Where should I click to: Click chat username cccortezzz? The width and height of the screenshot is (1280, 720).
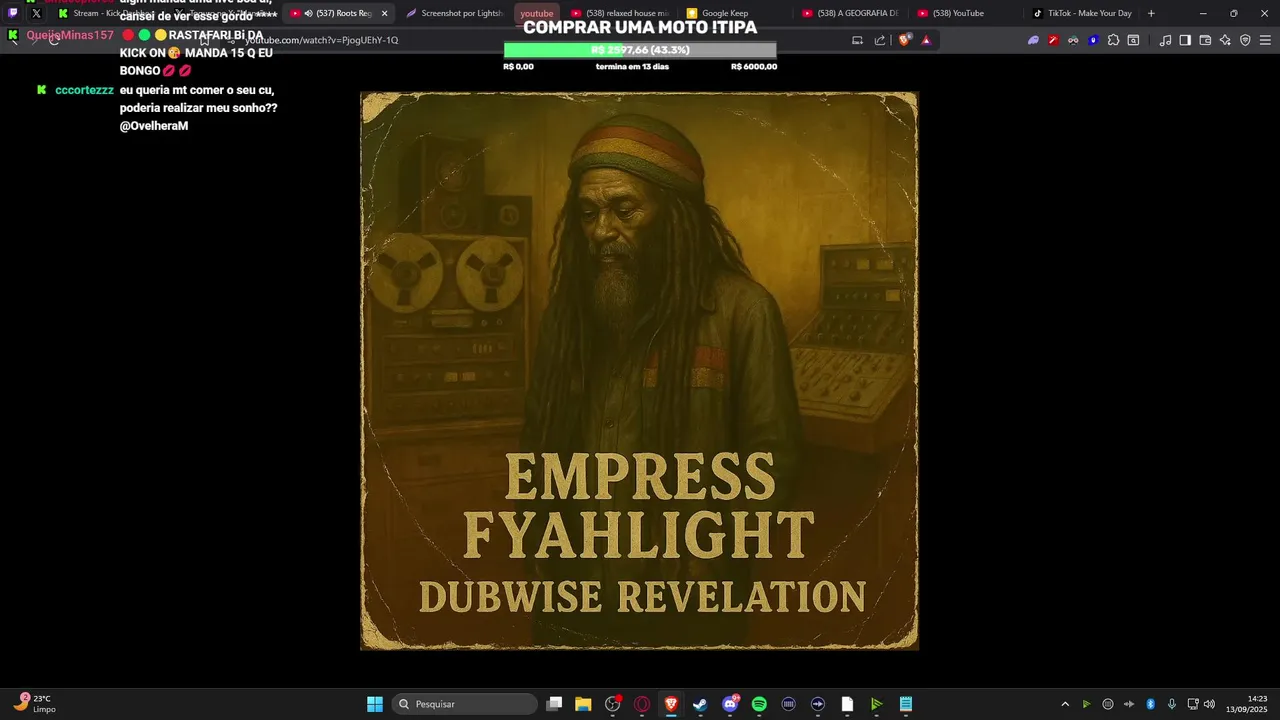[84, 90]
